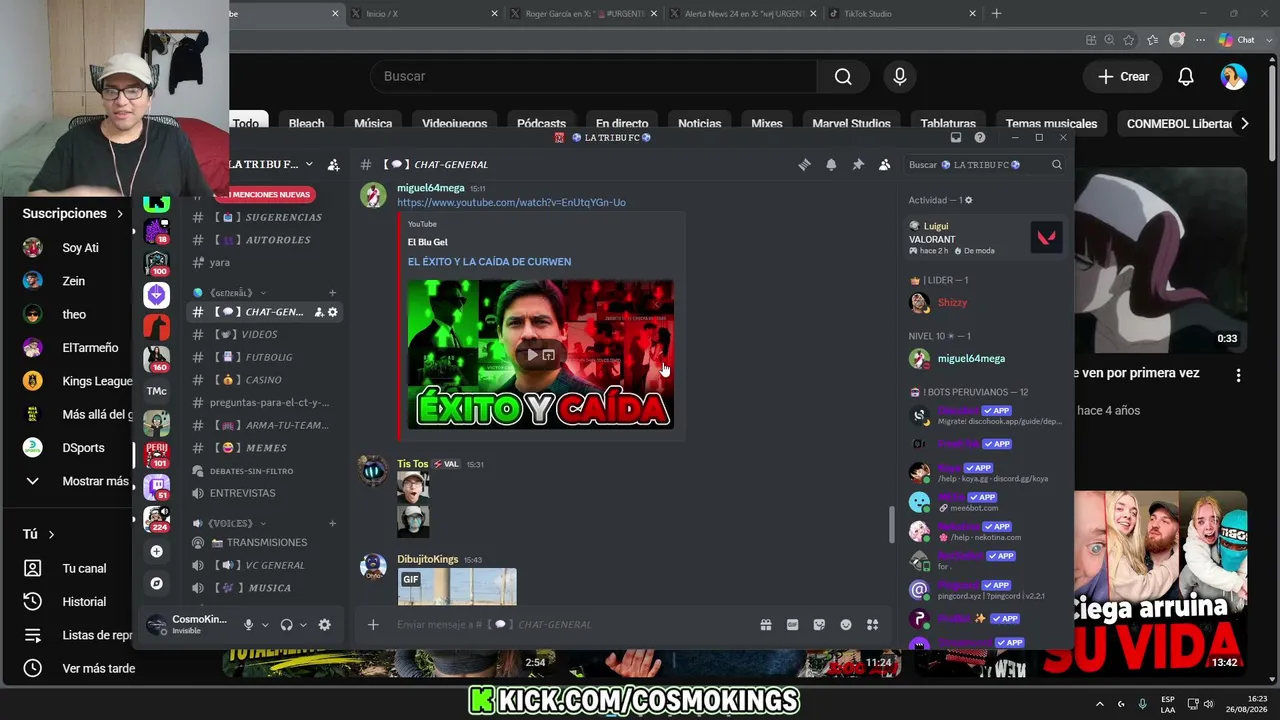Open the Discord inbox icon
This screenshot has height=720, width=1280.
pos(956,137)
